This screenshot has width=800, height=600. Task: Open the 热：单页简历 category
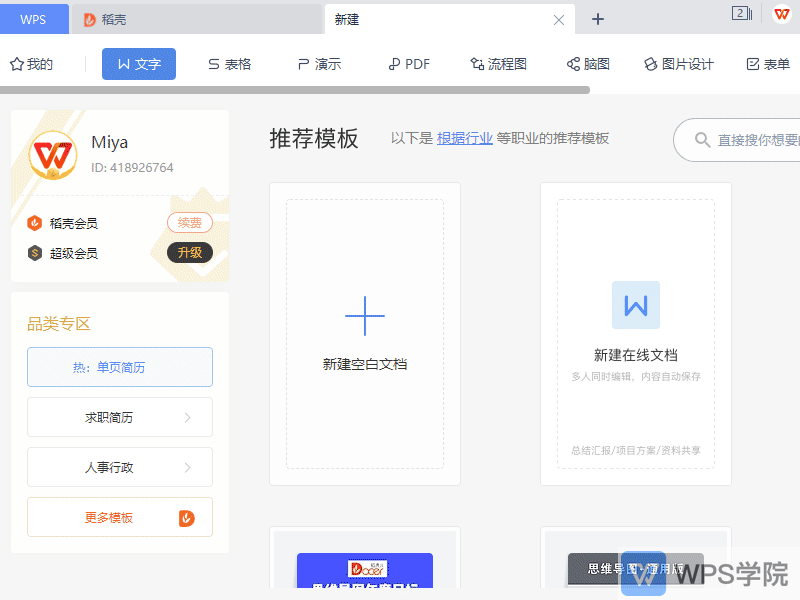click(120, 367)
